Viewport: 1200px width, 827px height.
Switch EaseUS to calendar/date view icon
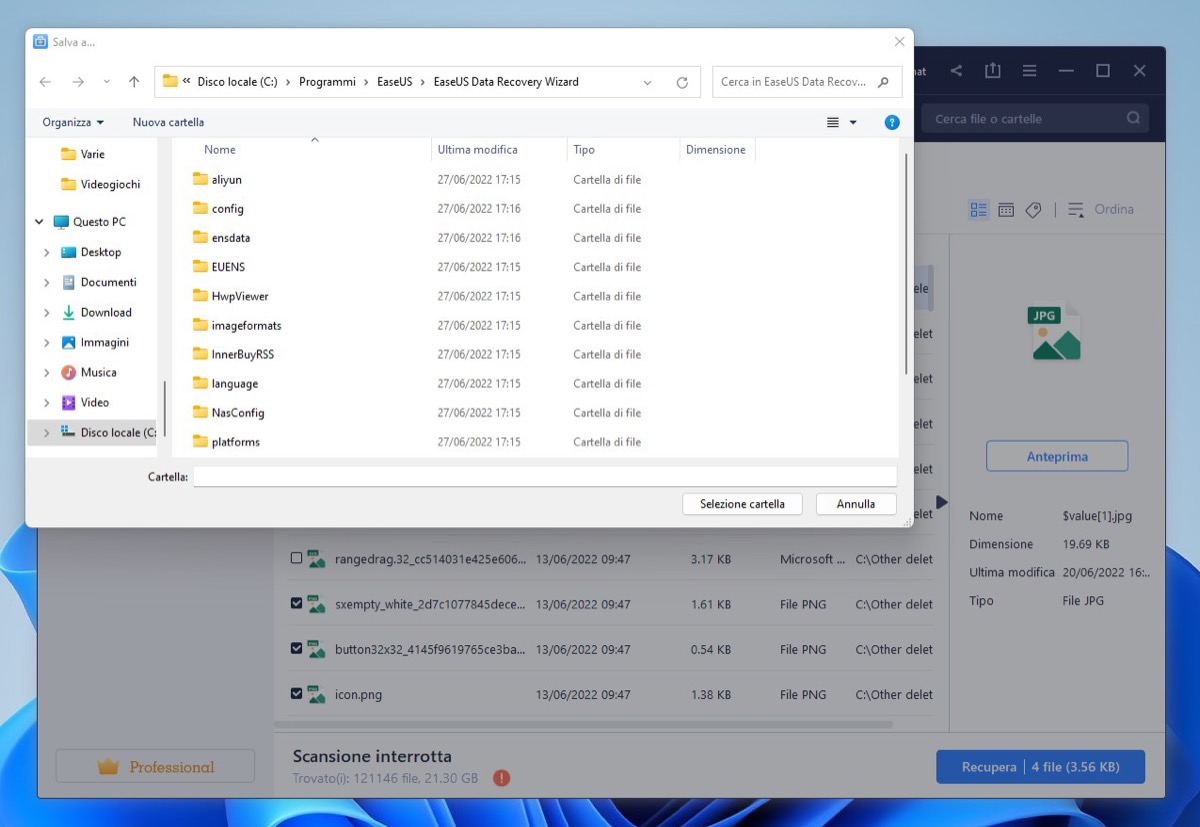coord(1006,209)
